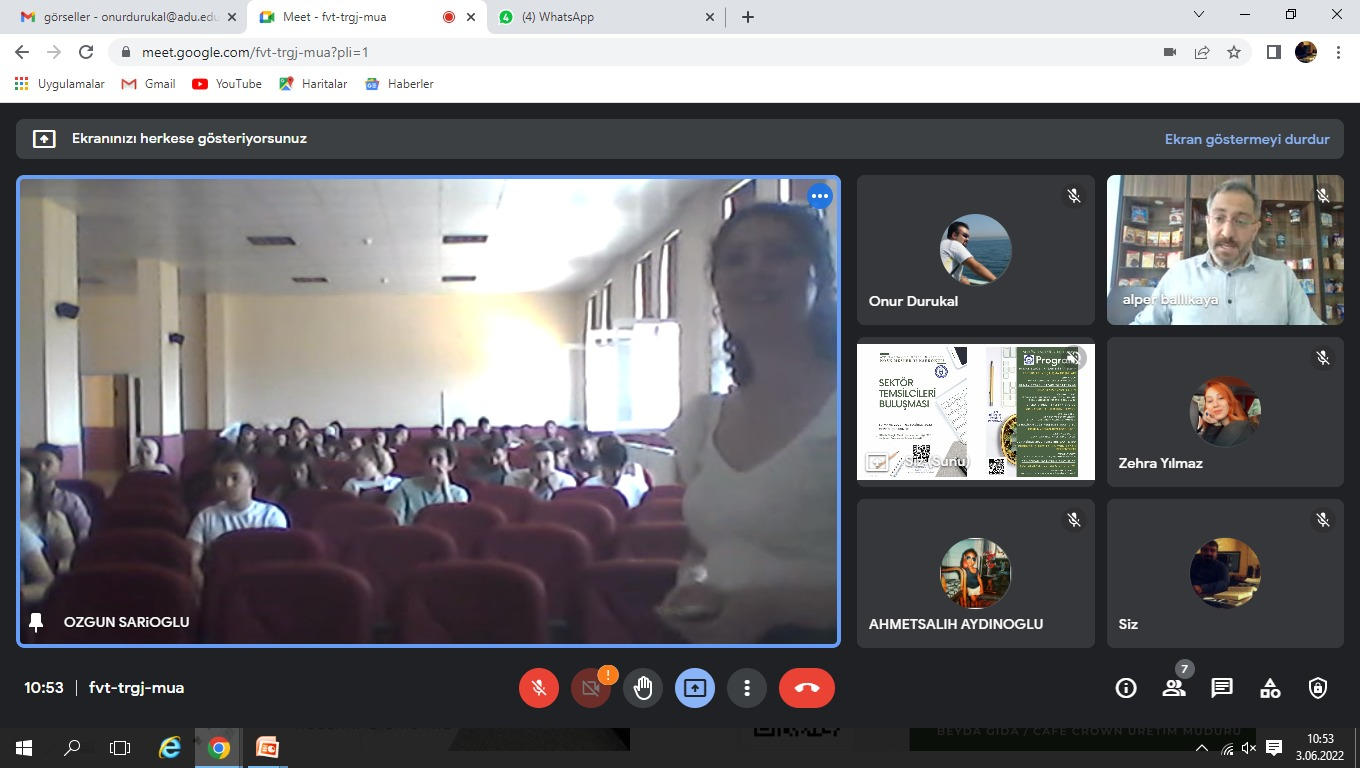Select the alper ballikaya video tile
Viewport: 1360px width, 768px height.
pos(1225,250)
